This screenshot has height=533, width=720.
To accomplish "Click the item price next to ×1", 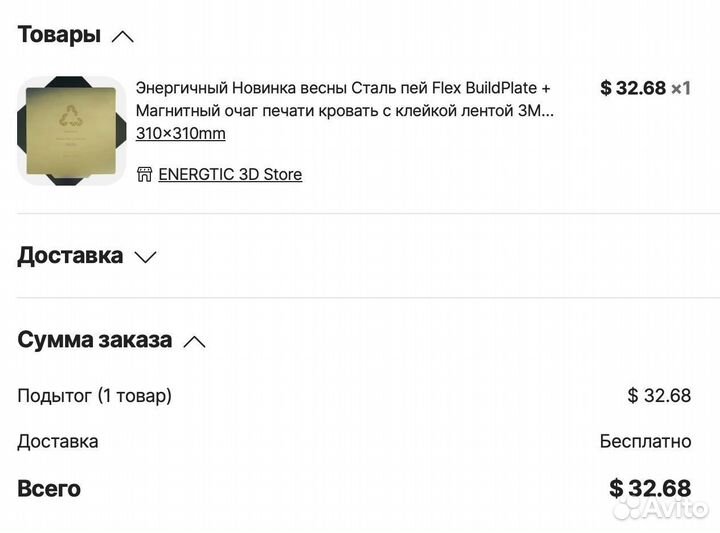I will pos(633,88).
